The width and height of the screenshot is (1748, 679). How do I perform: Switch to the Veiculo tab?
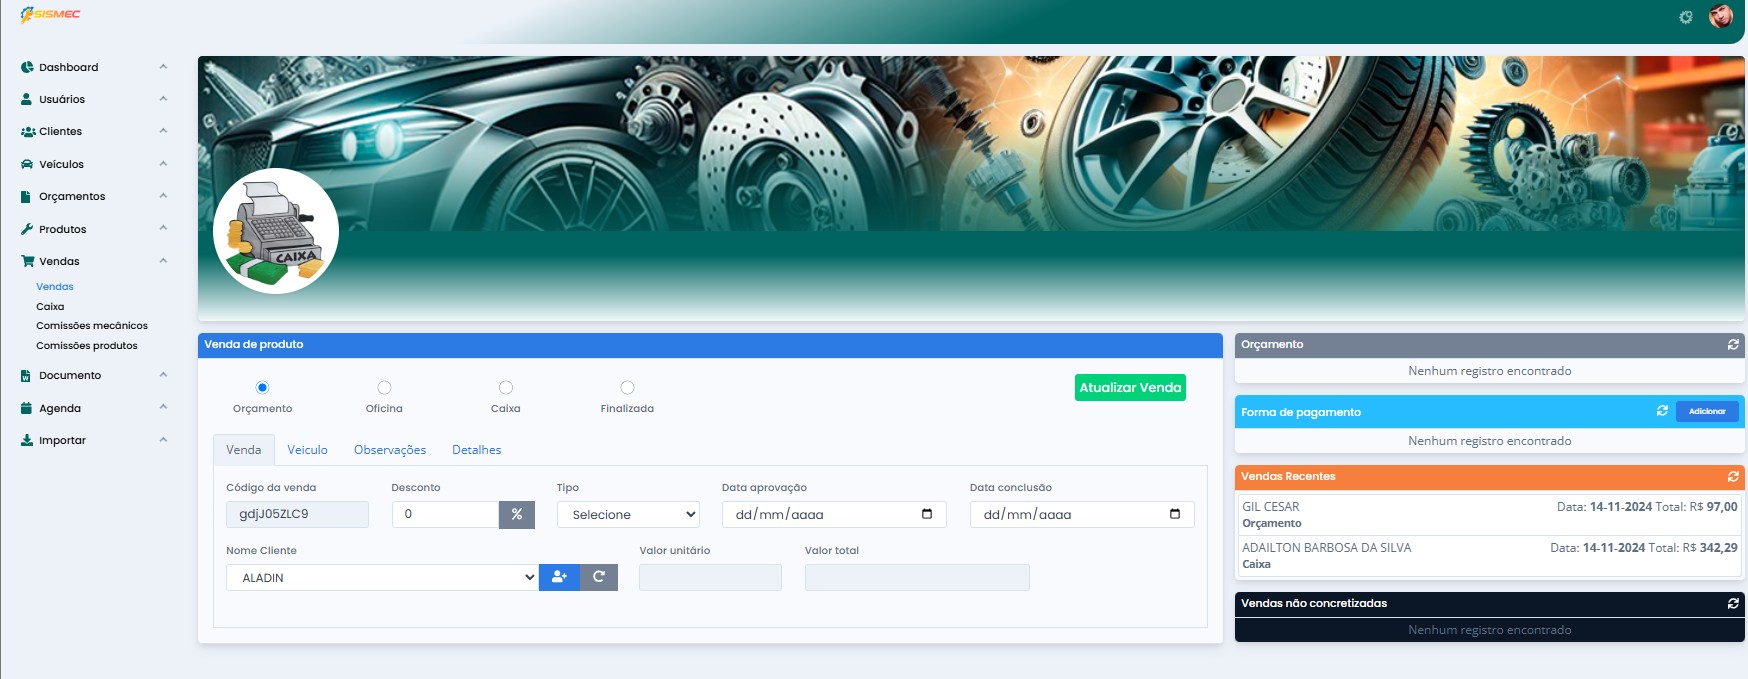pos(307,450)
